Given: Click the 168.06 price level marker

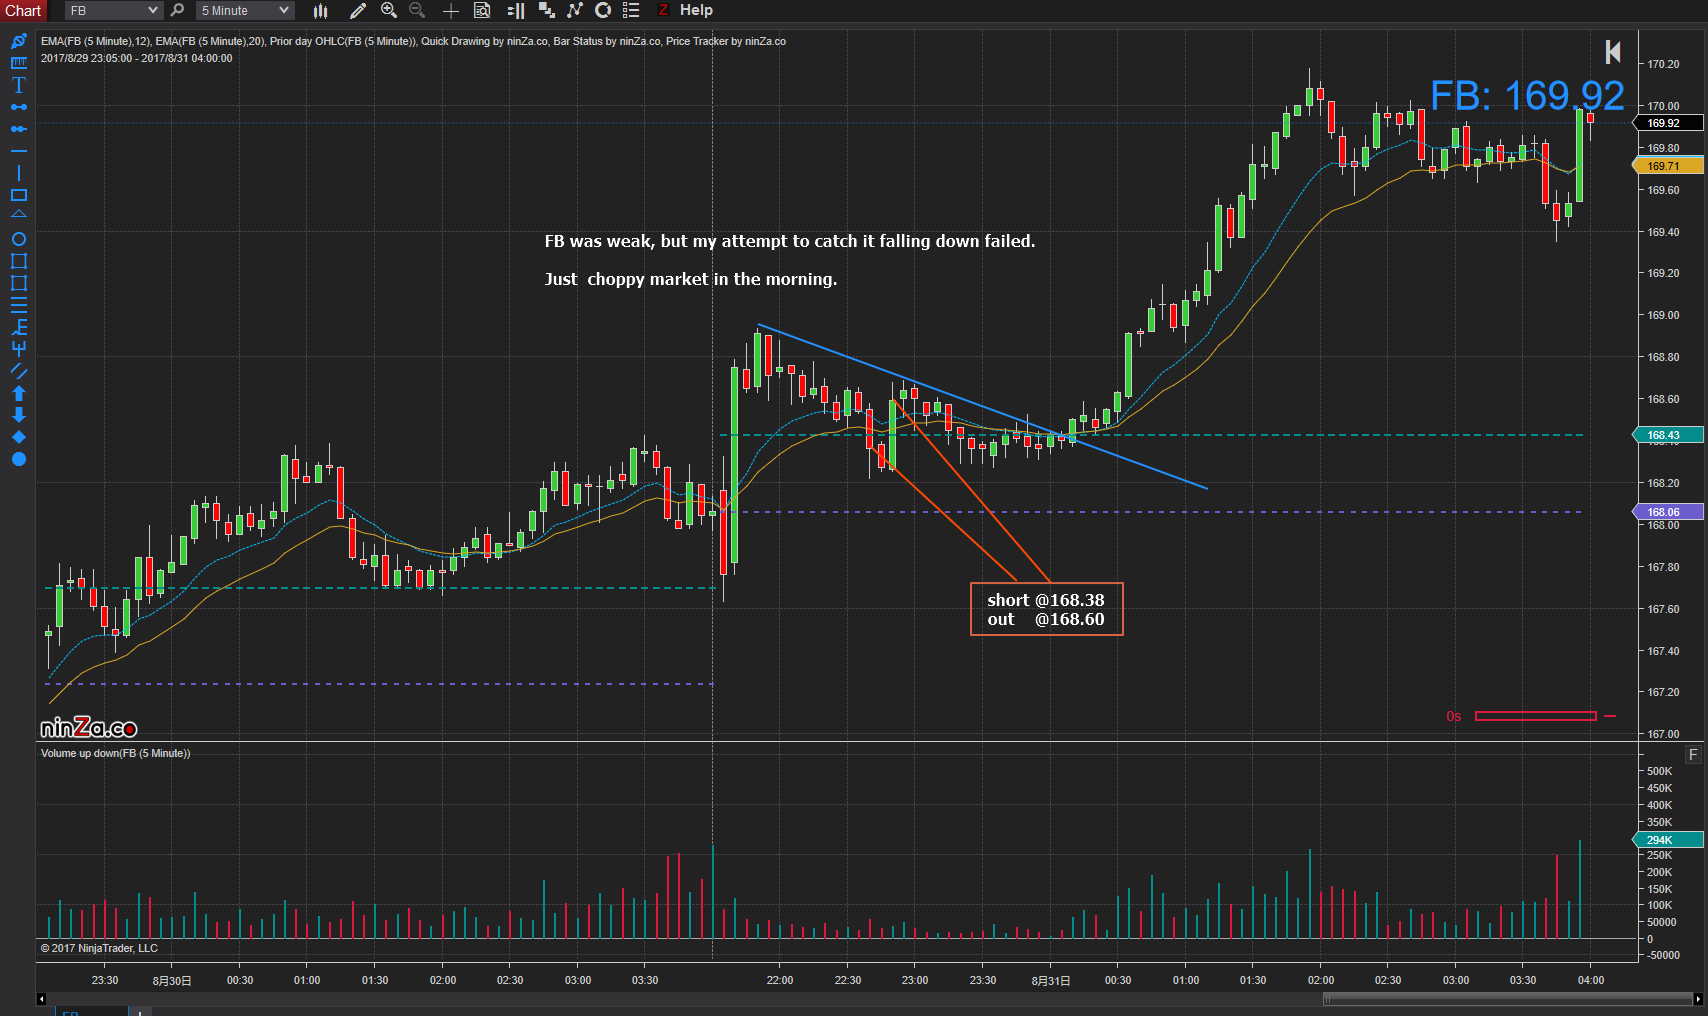Looking at the screenshot, I should click(1668, 512).
